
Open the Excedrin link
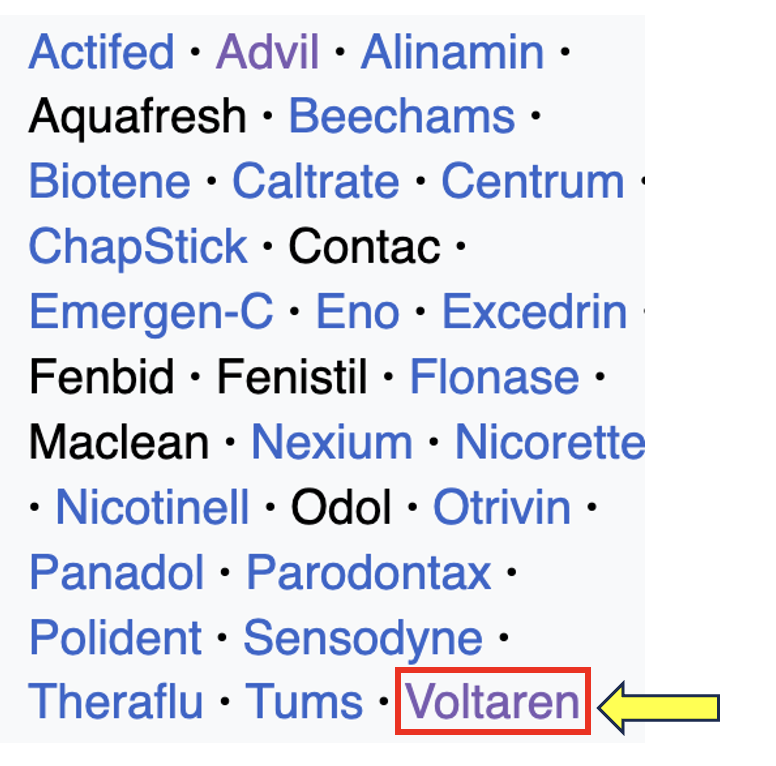(x=534, y=313)
